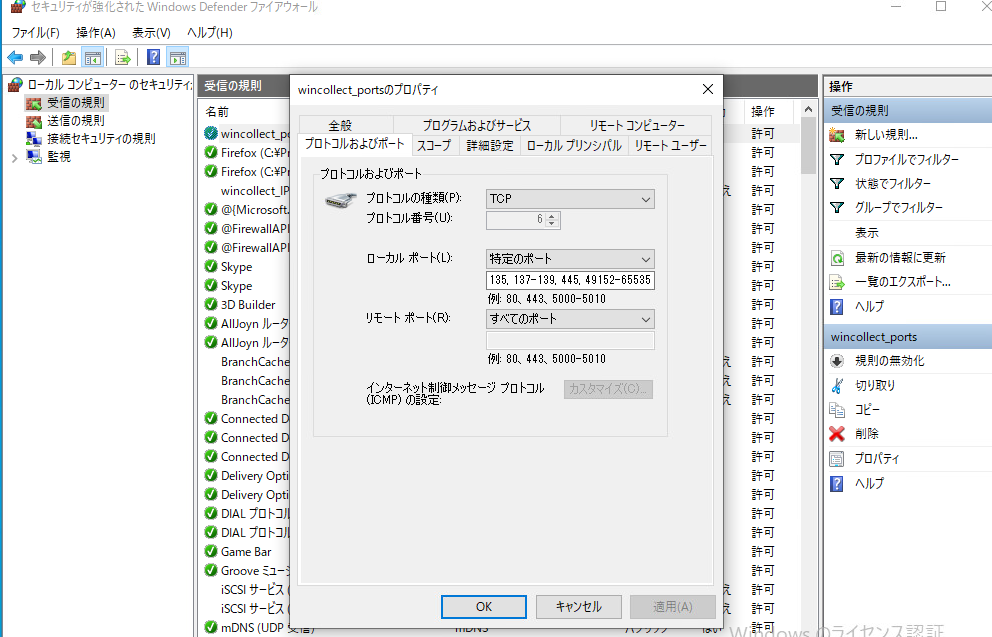The height and width of the screenshot is (637, 992).
Task: Switch to the スコープ tab
Action: [434, 145]
